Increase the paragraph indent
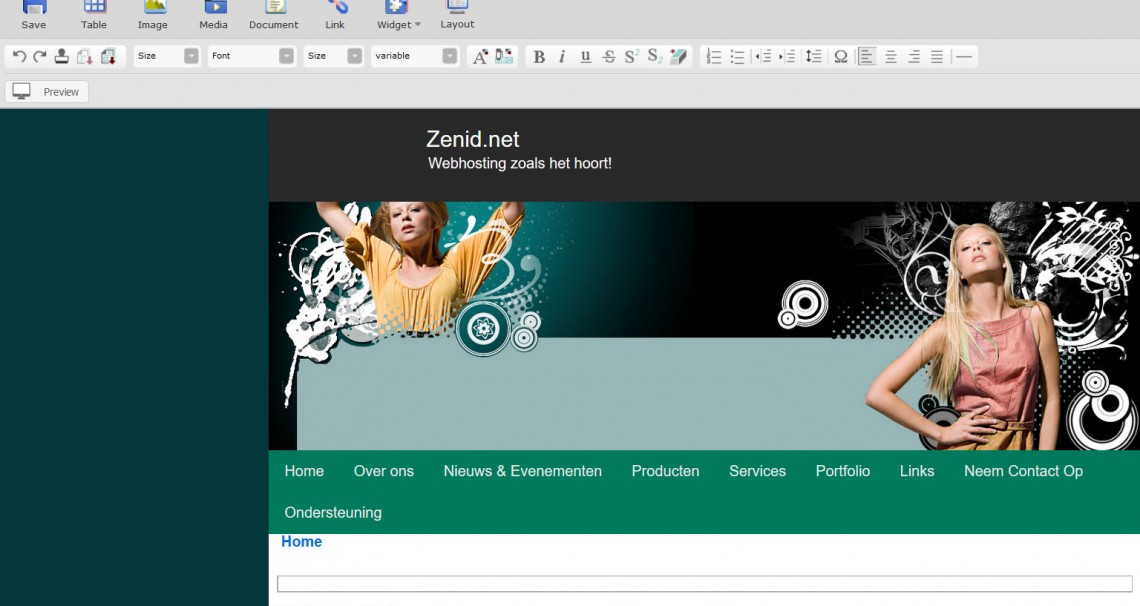This screenshot has width=1140, height=606. coord(787,57)
